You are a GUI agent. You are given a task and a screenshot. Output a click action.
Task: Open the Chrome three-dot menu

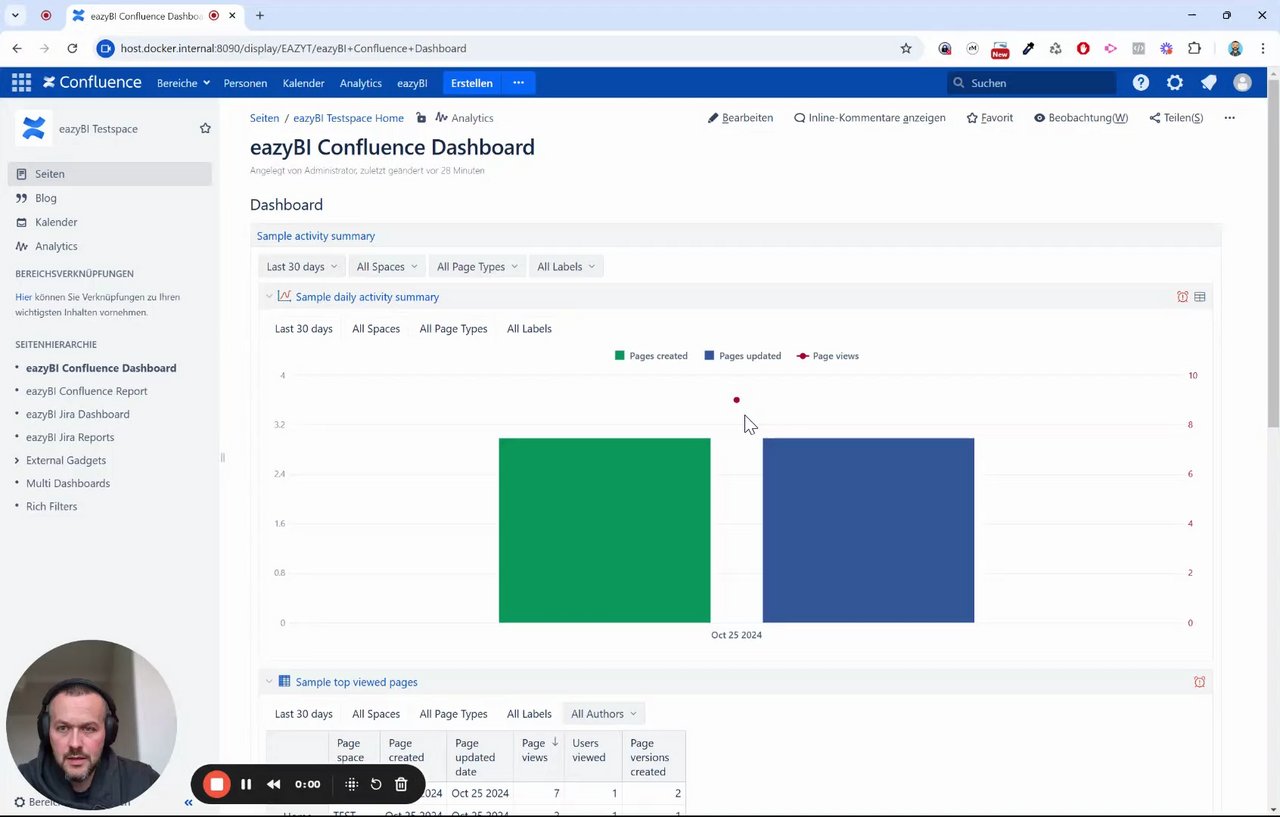(x=1261, y=48)
